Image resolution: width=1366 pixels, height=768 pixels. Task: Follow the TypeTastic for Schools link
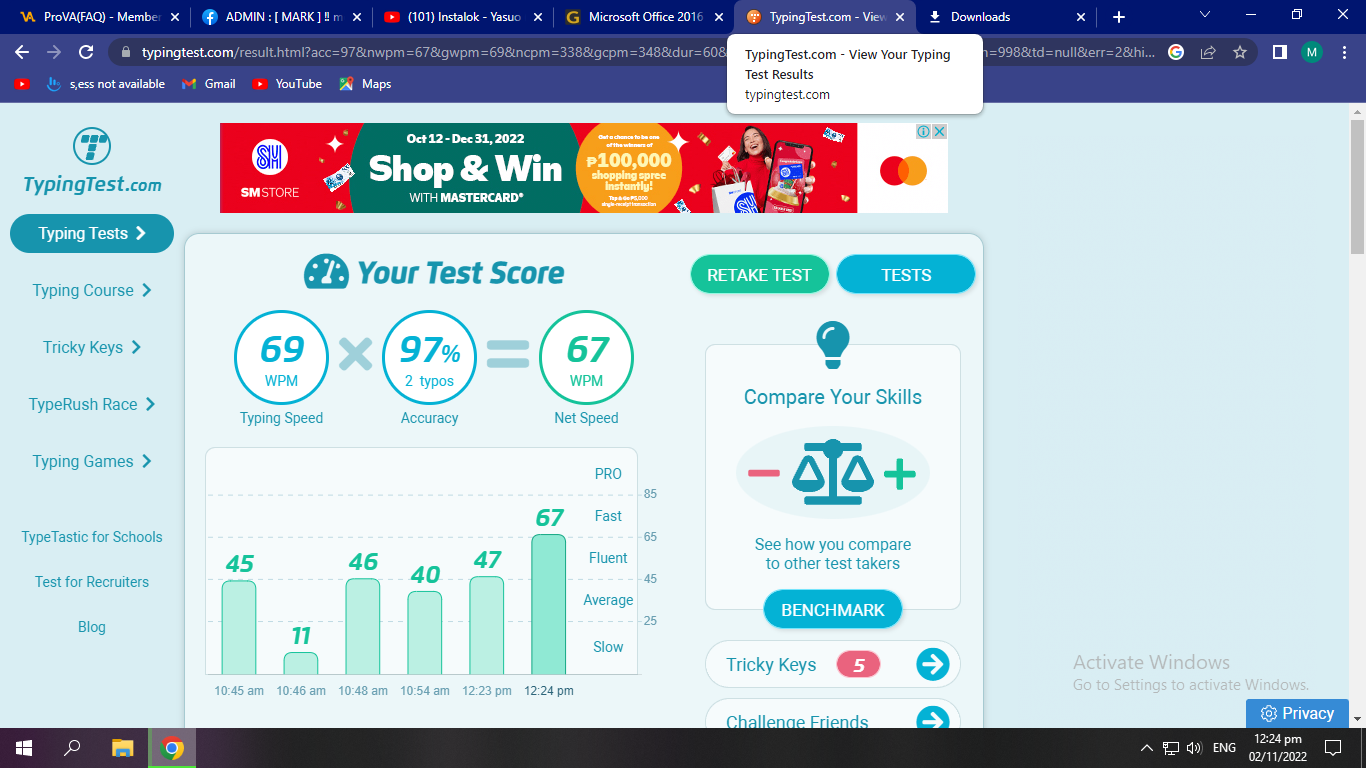(92, 537)
